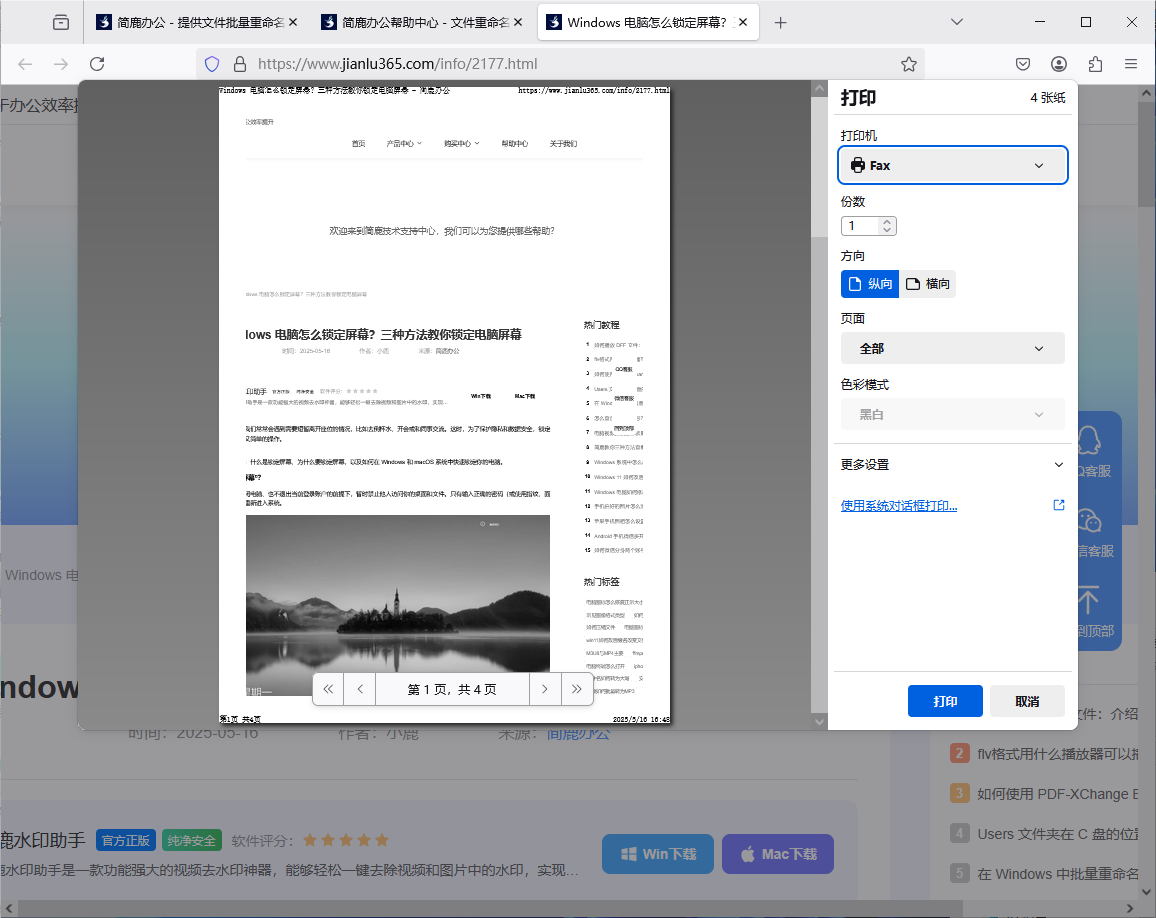Viewport: 1156px width, 918px height.
Task: Increase copies with the 份数 stepper arrow
Action: coord(888,222)
